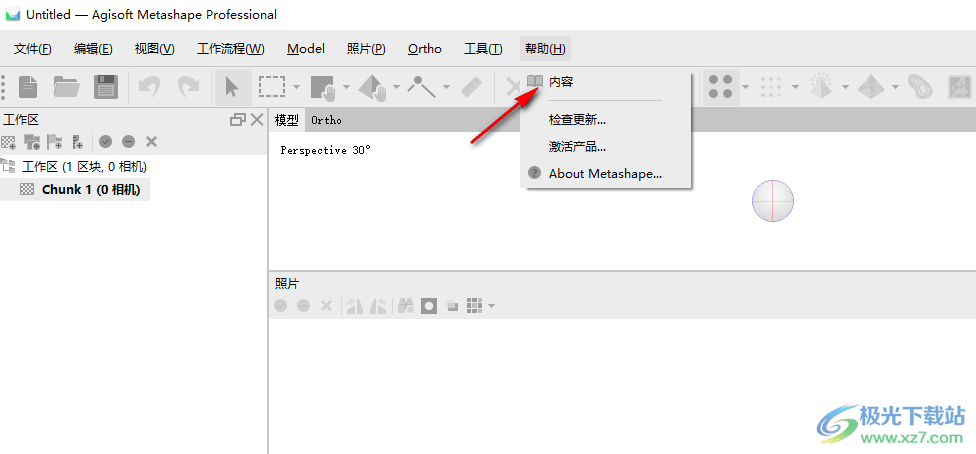The image size is (976, 454).
Task: Add a scale bar in workspace toolbar
Action: [77, 142]
